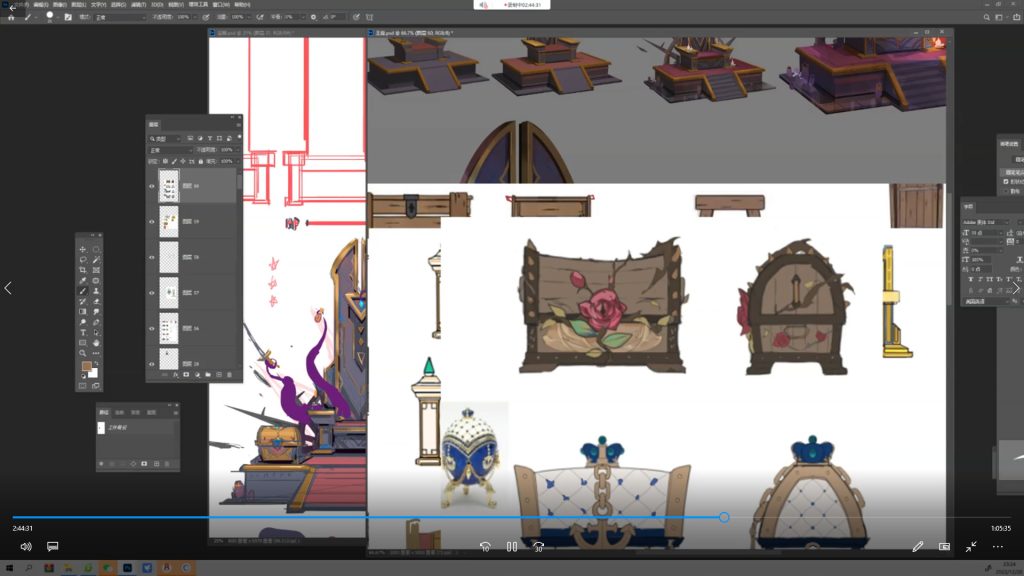Skip back 10 seconds

485,547
